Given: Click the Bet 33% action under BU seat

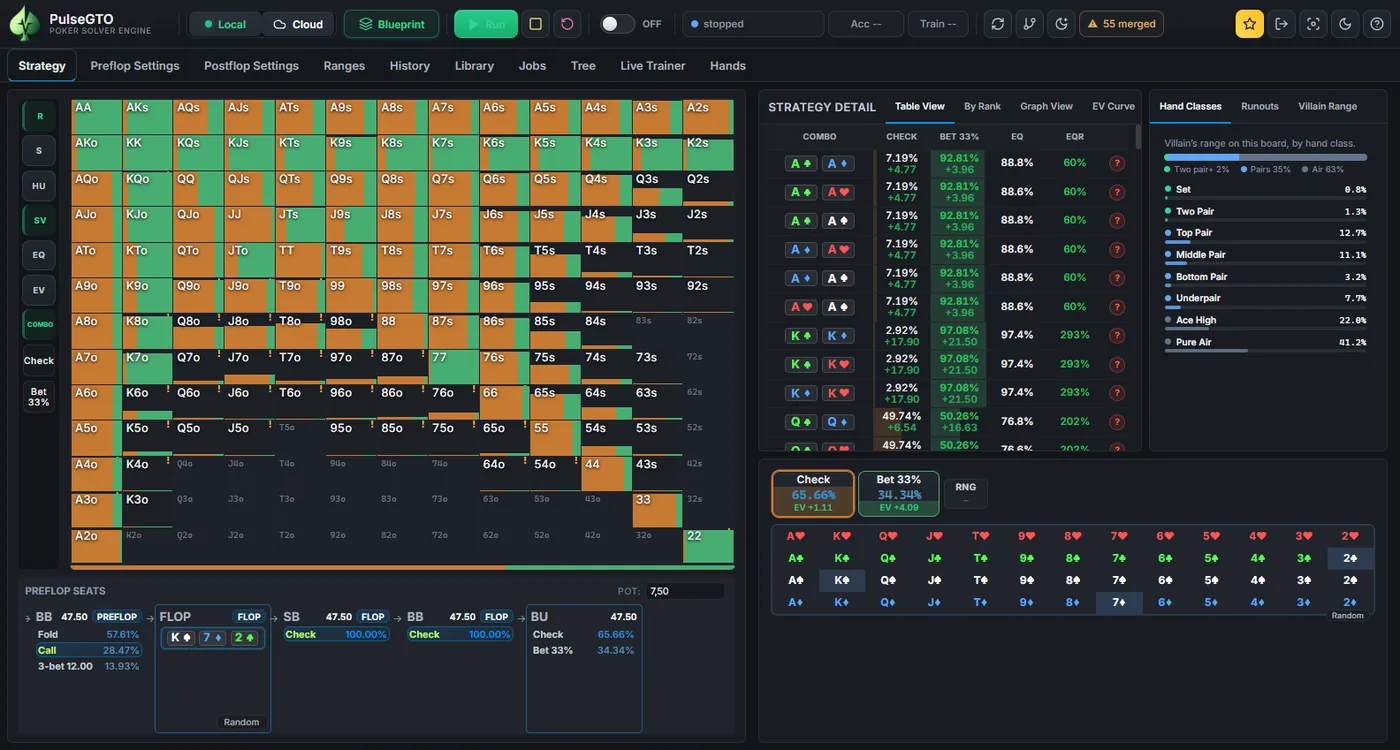Looking at the screenshot, I should [583, 650].
